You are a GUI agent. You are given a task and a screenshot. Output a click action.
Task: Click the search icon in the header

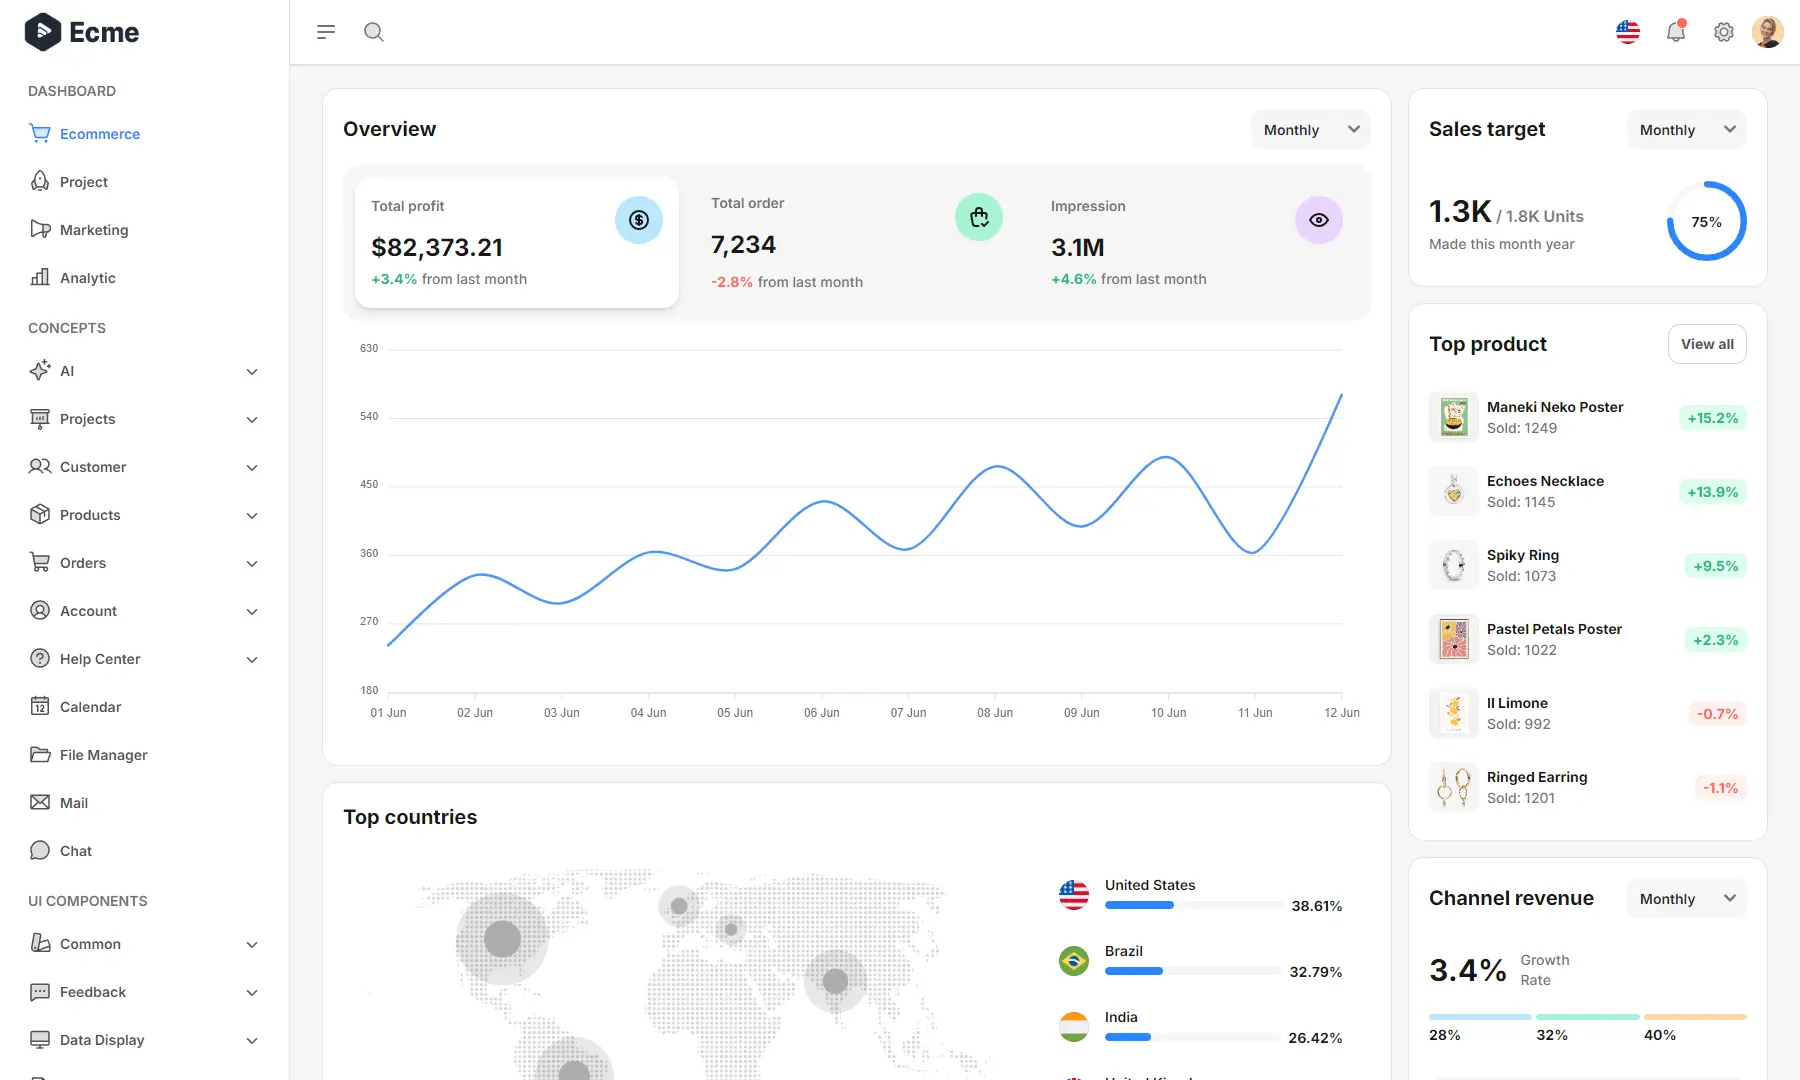click(x=374, y=31)
